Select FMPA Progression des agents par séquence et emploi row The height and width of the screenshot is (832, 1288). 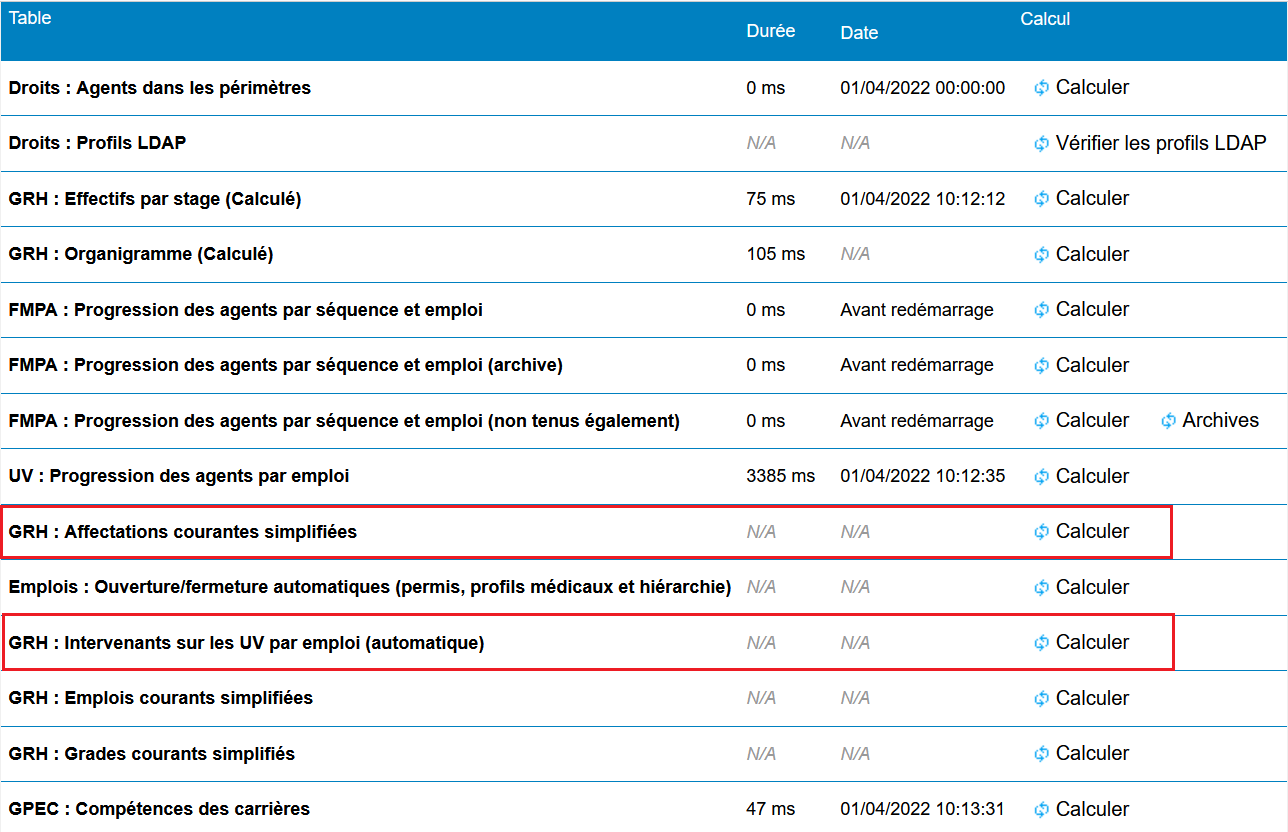click(x=245, y=310)
